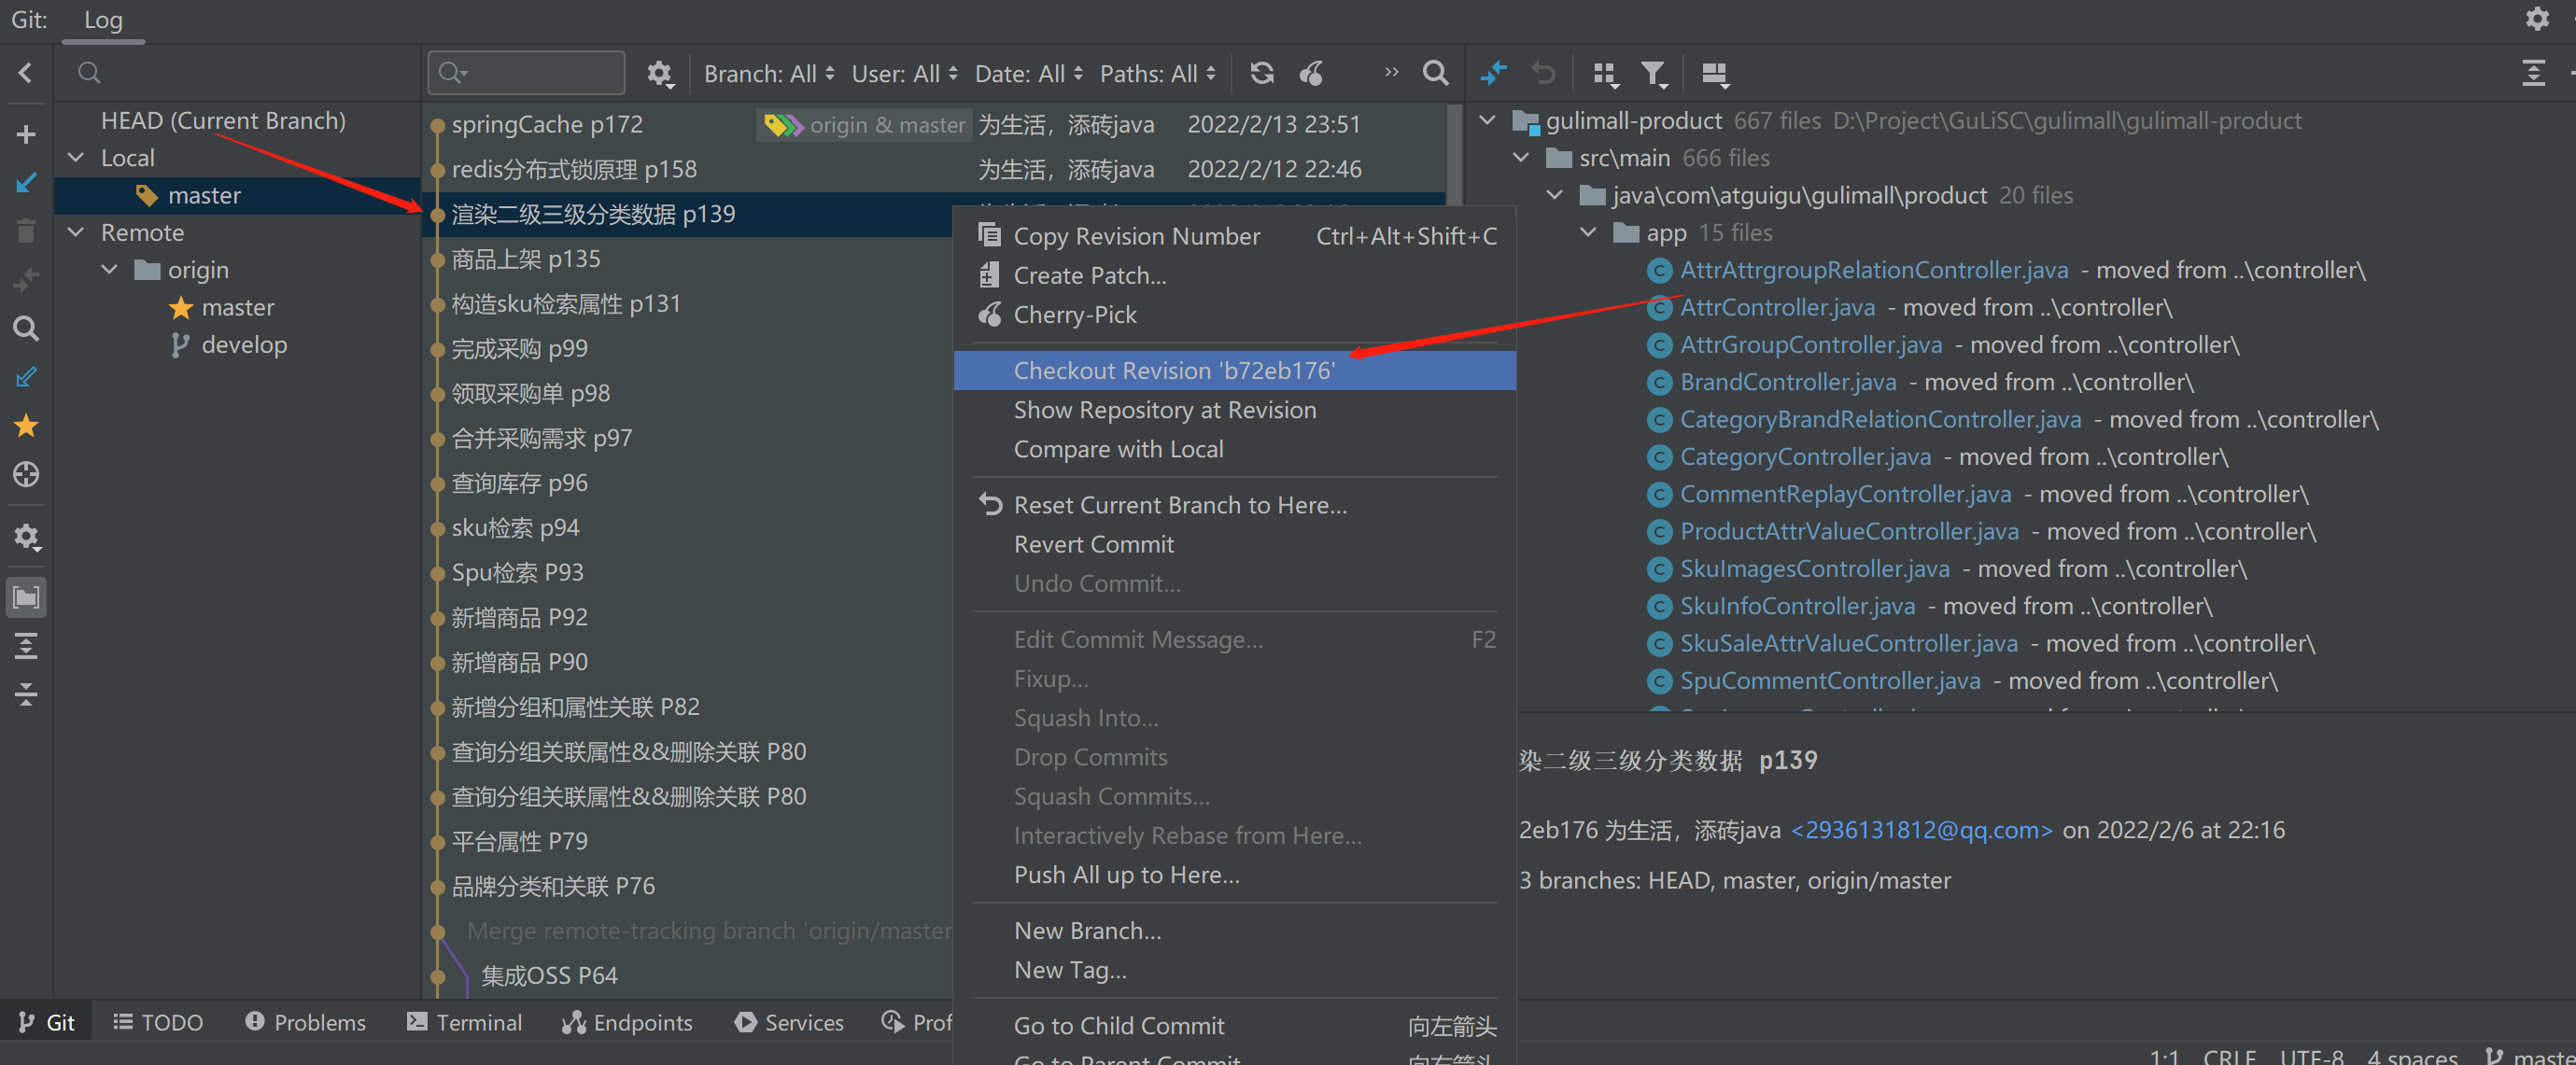Open the changes filter funnel icon
Viewport: 2576px width, 1065px height.
pos(1654,74)
